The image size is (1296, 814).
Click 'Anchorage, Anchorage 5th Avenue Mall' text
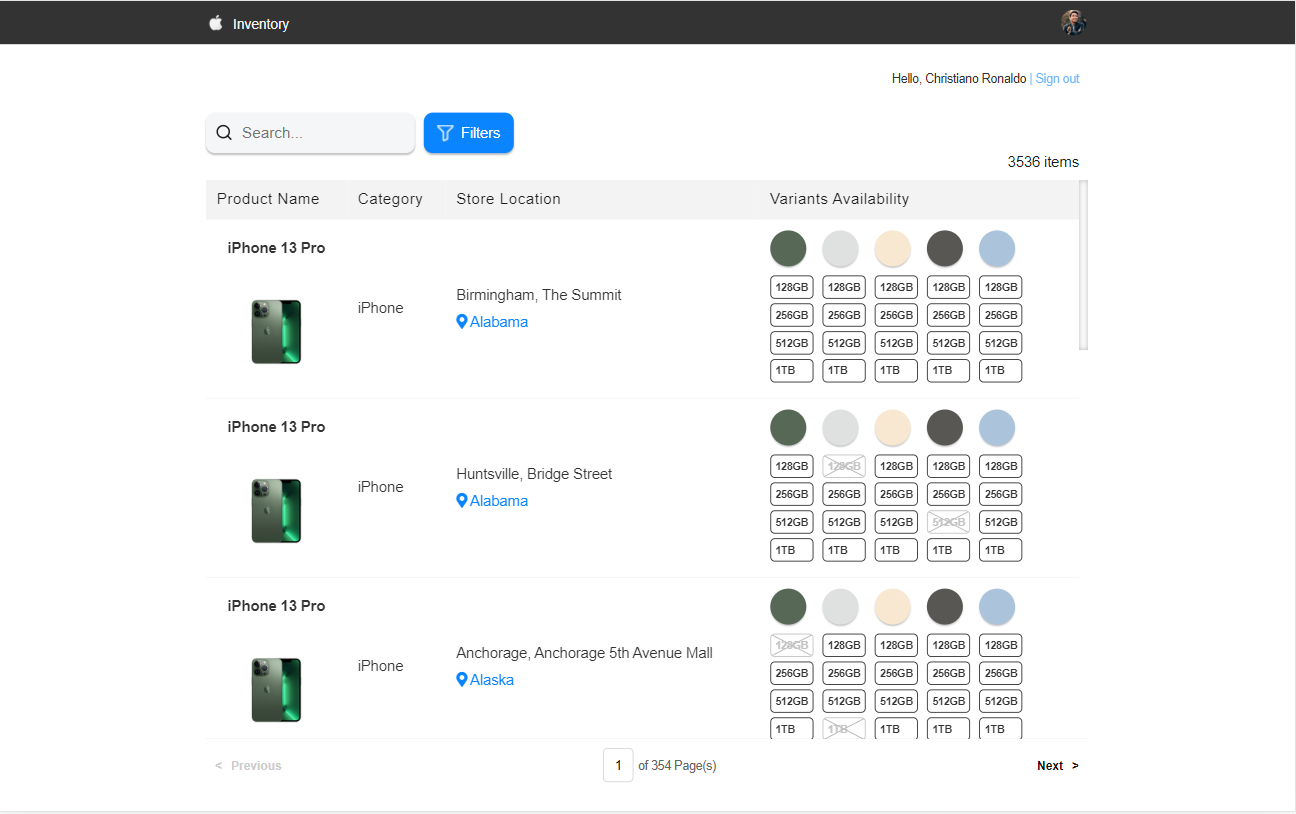tap(585, 653)
